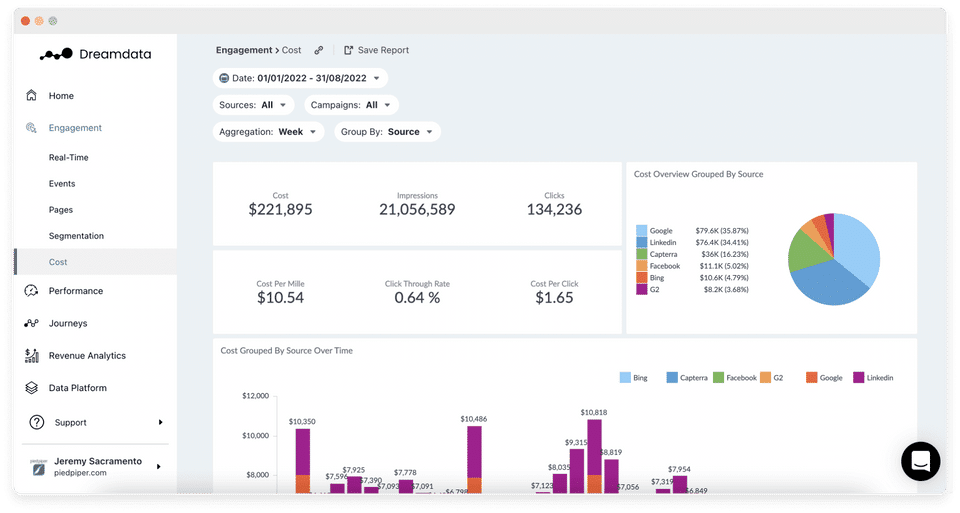Click Jeremy Sacramento account name
Image resolution: width=960 pixels, height=513 pixels.
tap(98, 461)
